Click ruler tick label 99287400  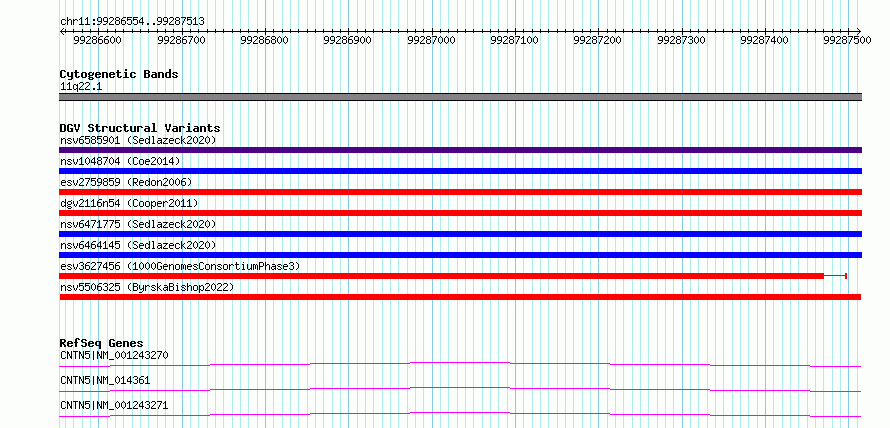point(765,40)
